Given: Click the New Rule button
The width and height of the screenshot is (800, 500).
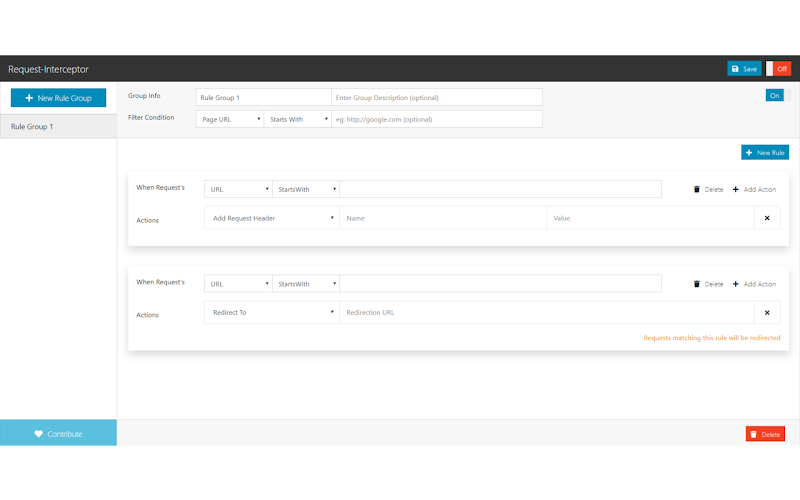Looking at the screenshot, I should point(765,153).
